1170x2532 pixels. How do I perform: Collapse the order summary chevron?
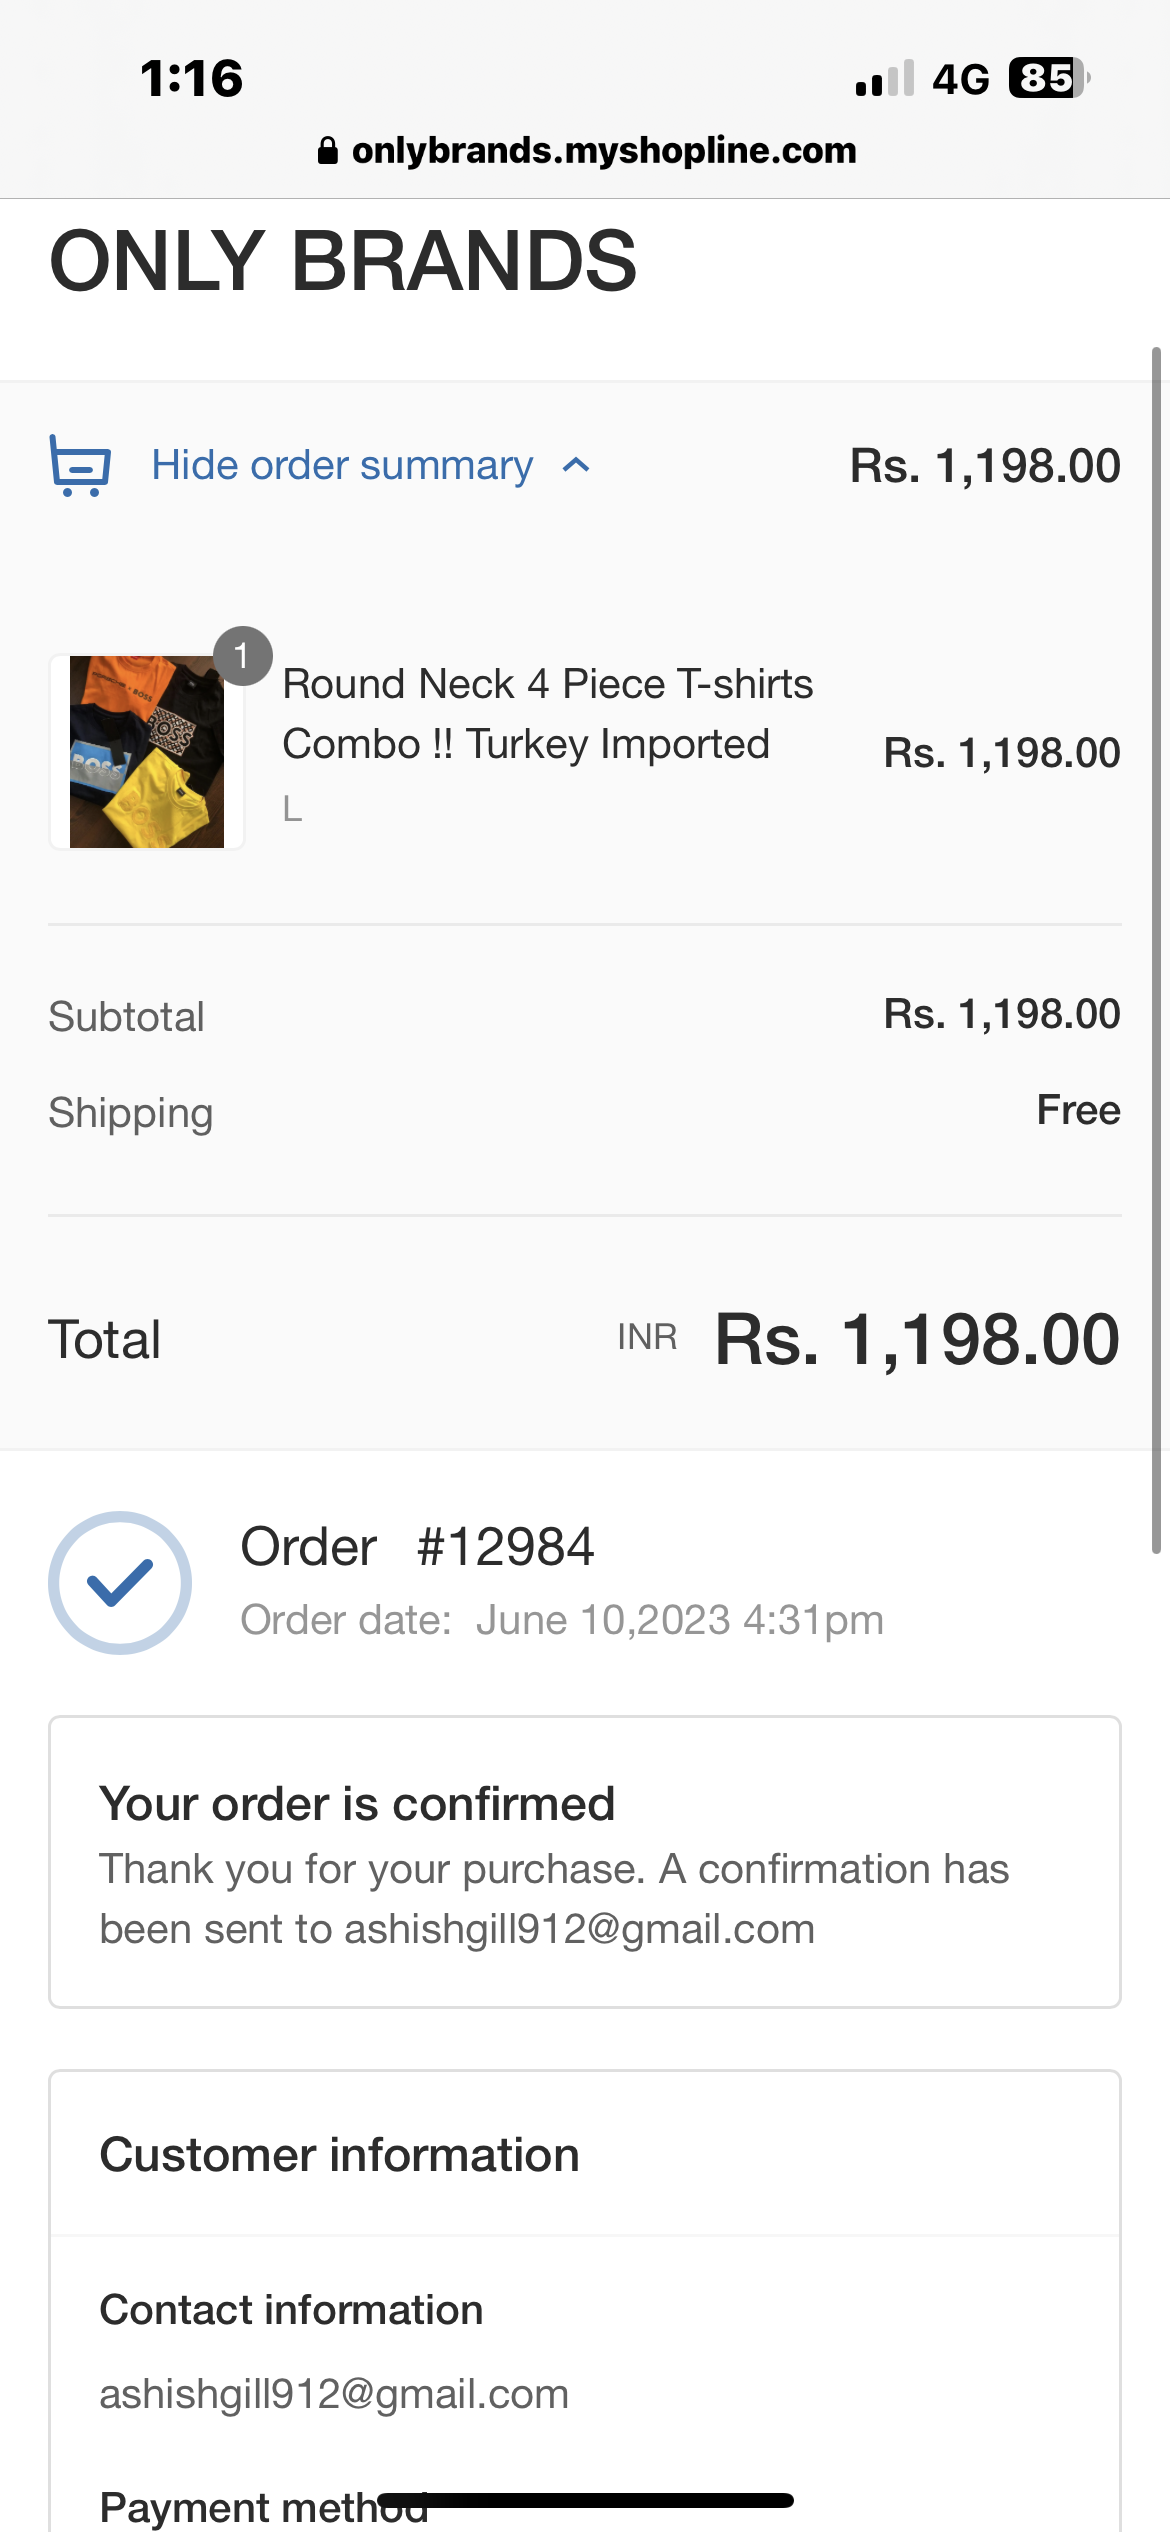click(x=576, y=465)
